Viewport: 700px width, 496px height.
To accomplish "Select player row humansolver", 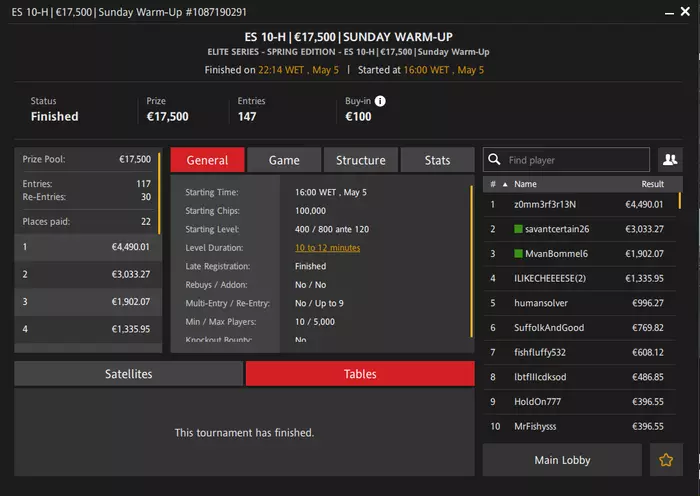I will (579, 303).
